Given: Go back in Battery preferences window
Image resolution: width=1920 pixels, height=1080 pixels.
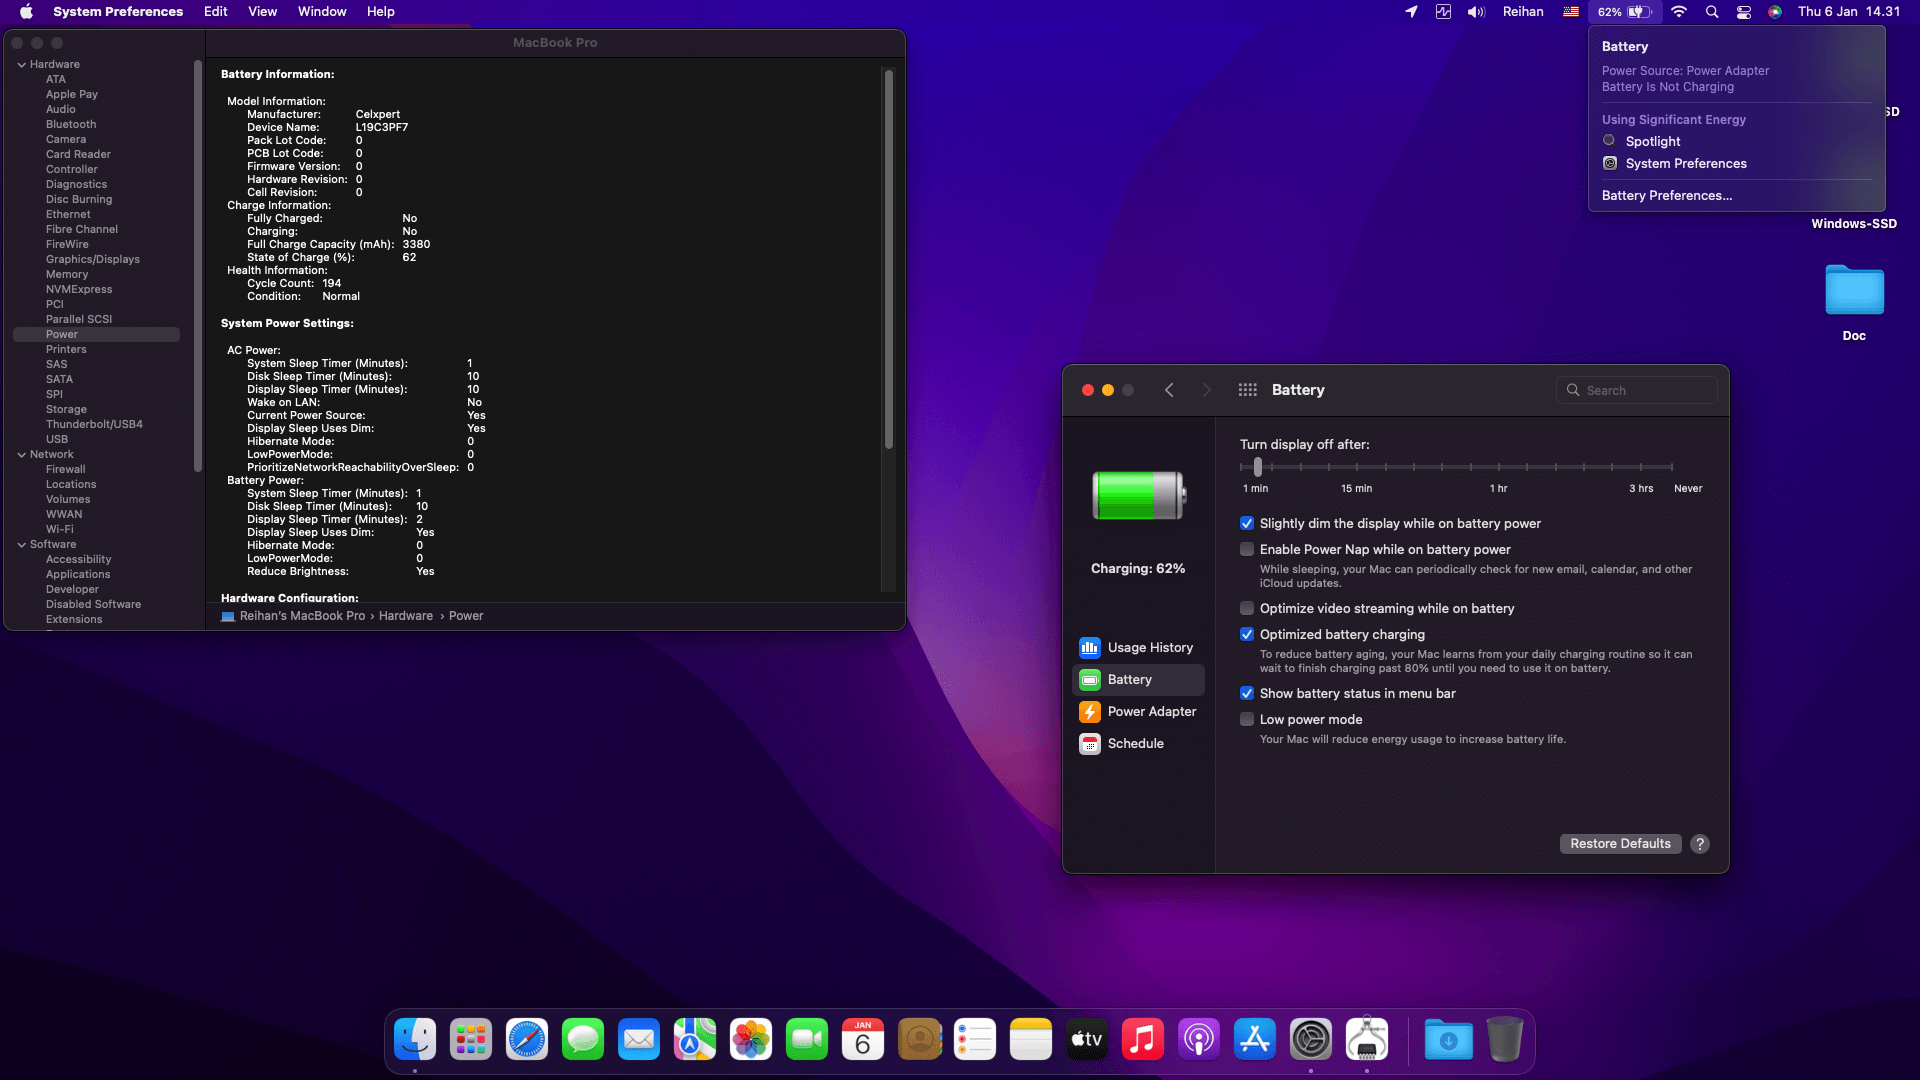Looking at the screenshot, I should [1169, 390].
